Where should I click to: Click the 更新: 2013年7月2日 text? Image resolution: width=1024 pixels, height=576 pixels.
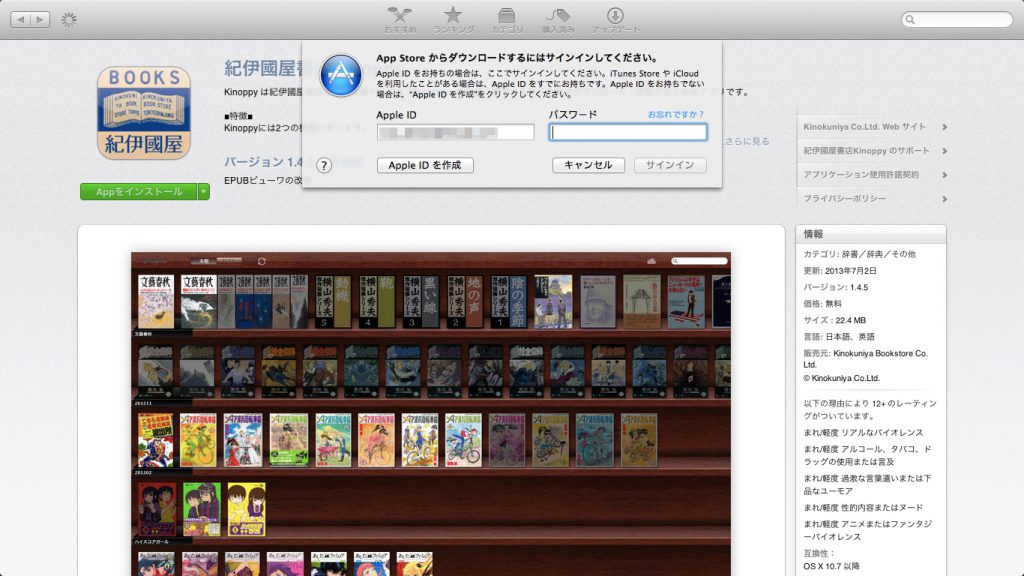[840, 270]
